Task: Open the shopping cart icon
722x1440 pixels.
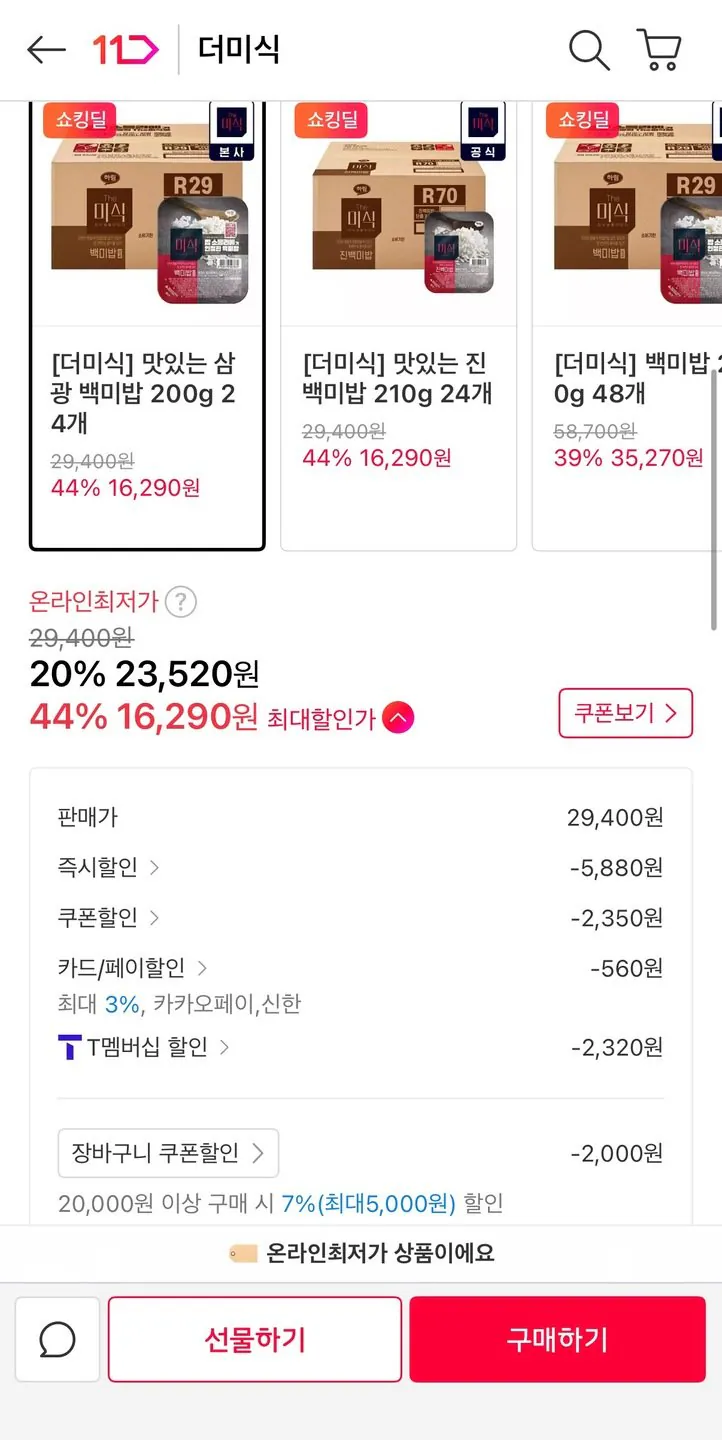Action: click(659, 50)
